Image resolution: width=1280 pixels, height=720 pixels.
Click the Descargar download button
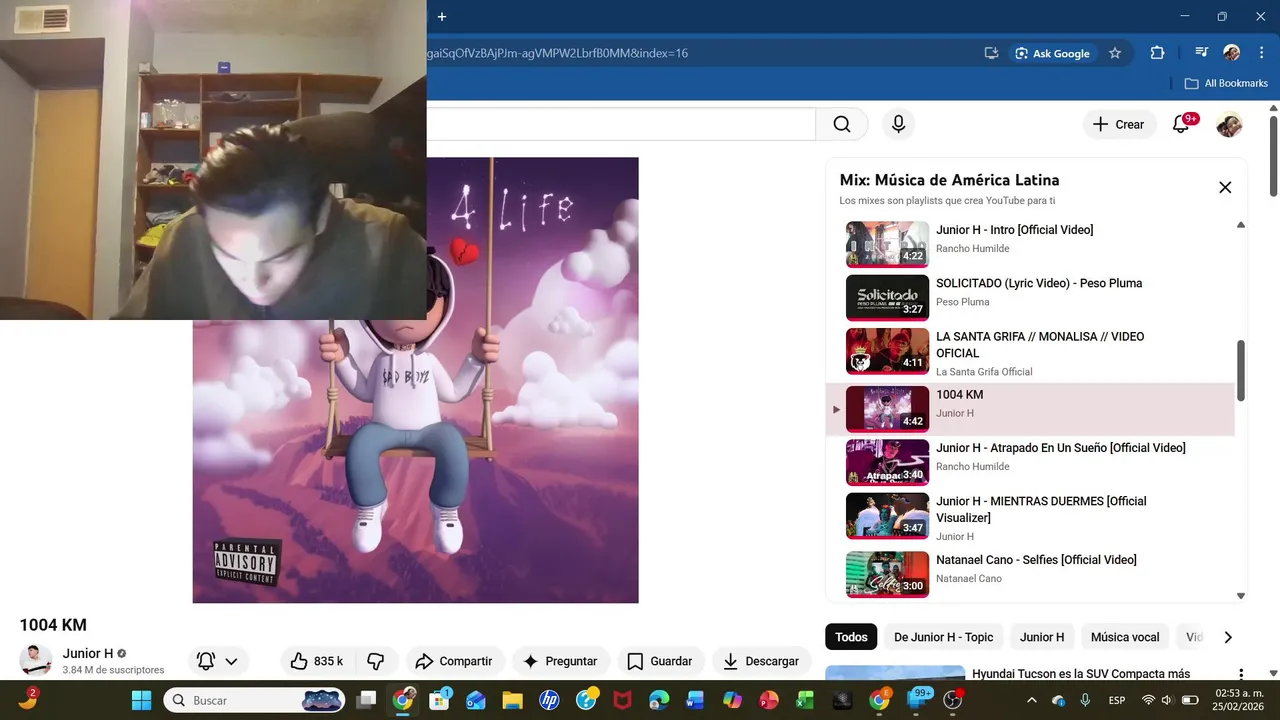[761, 661]
